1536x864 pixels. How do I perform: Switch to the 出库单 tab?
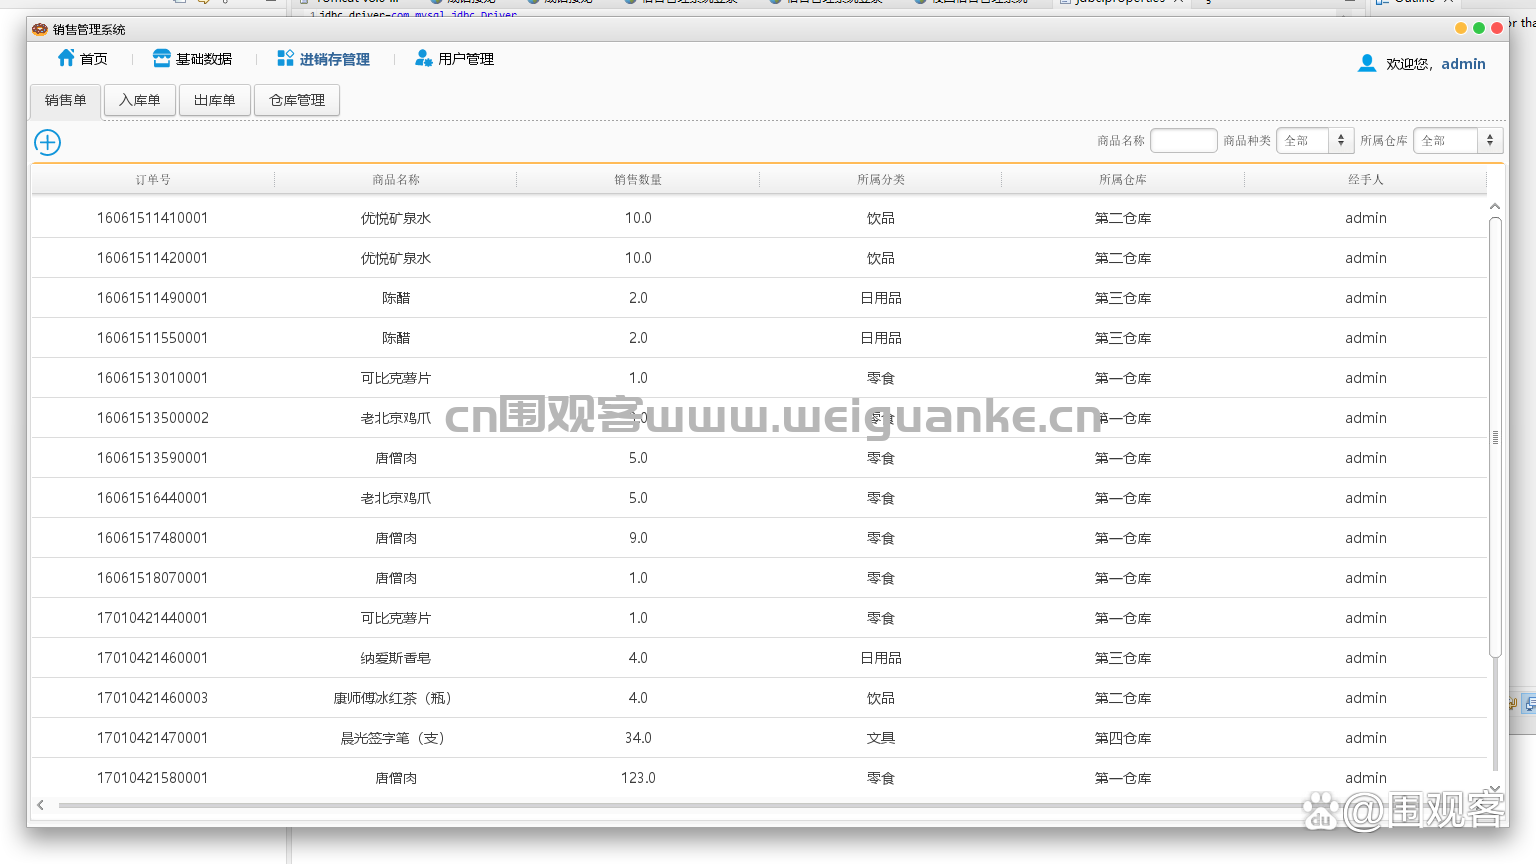coord(215,100)
